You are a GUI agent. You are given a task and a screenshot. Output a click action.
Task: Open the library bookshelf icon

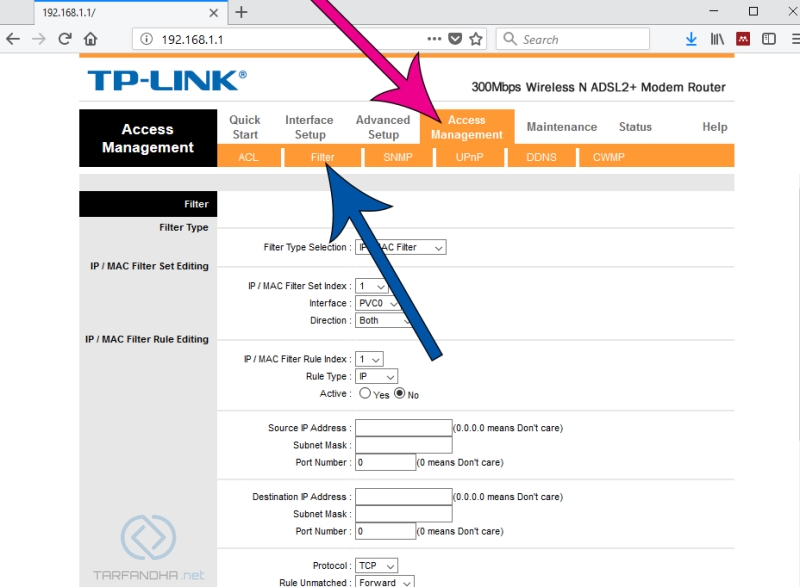[717, 39]
